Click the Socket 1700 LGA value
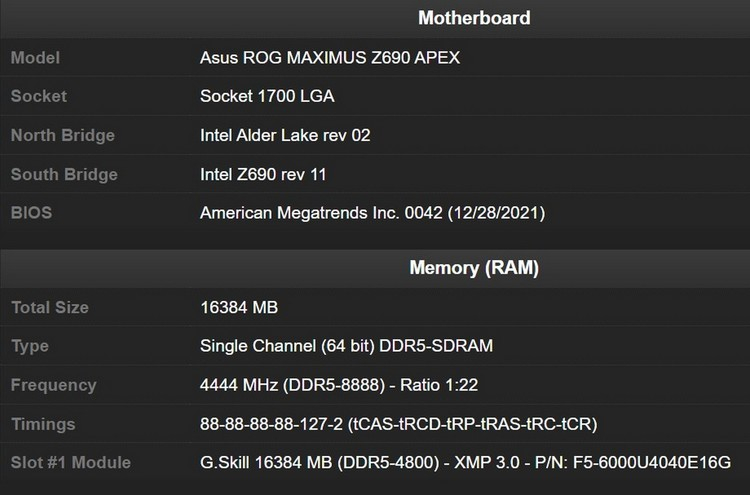This screenshot has height=495, width=750. (267, 96)
